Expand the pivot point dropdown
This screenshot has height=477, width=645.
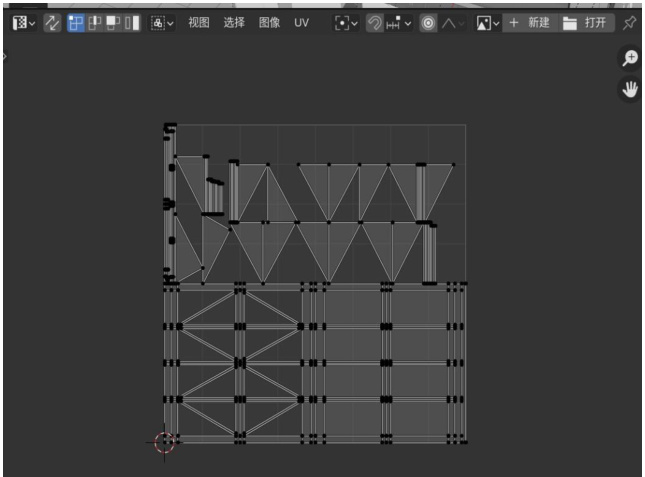(346, 22)
